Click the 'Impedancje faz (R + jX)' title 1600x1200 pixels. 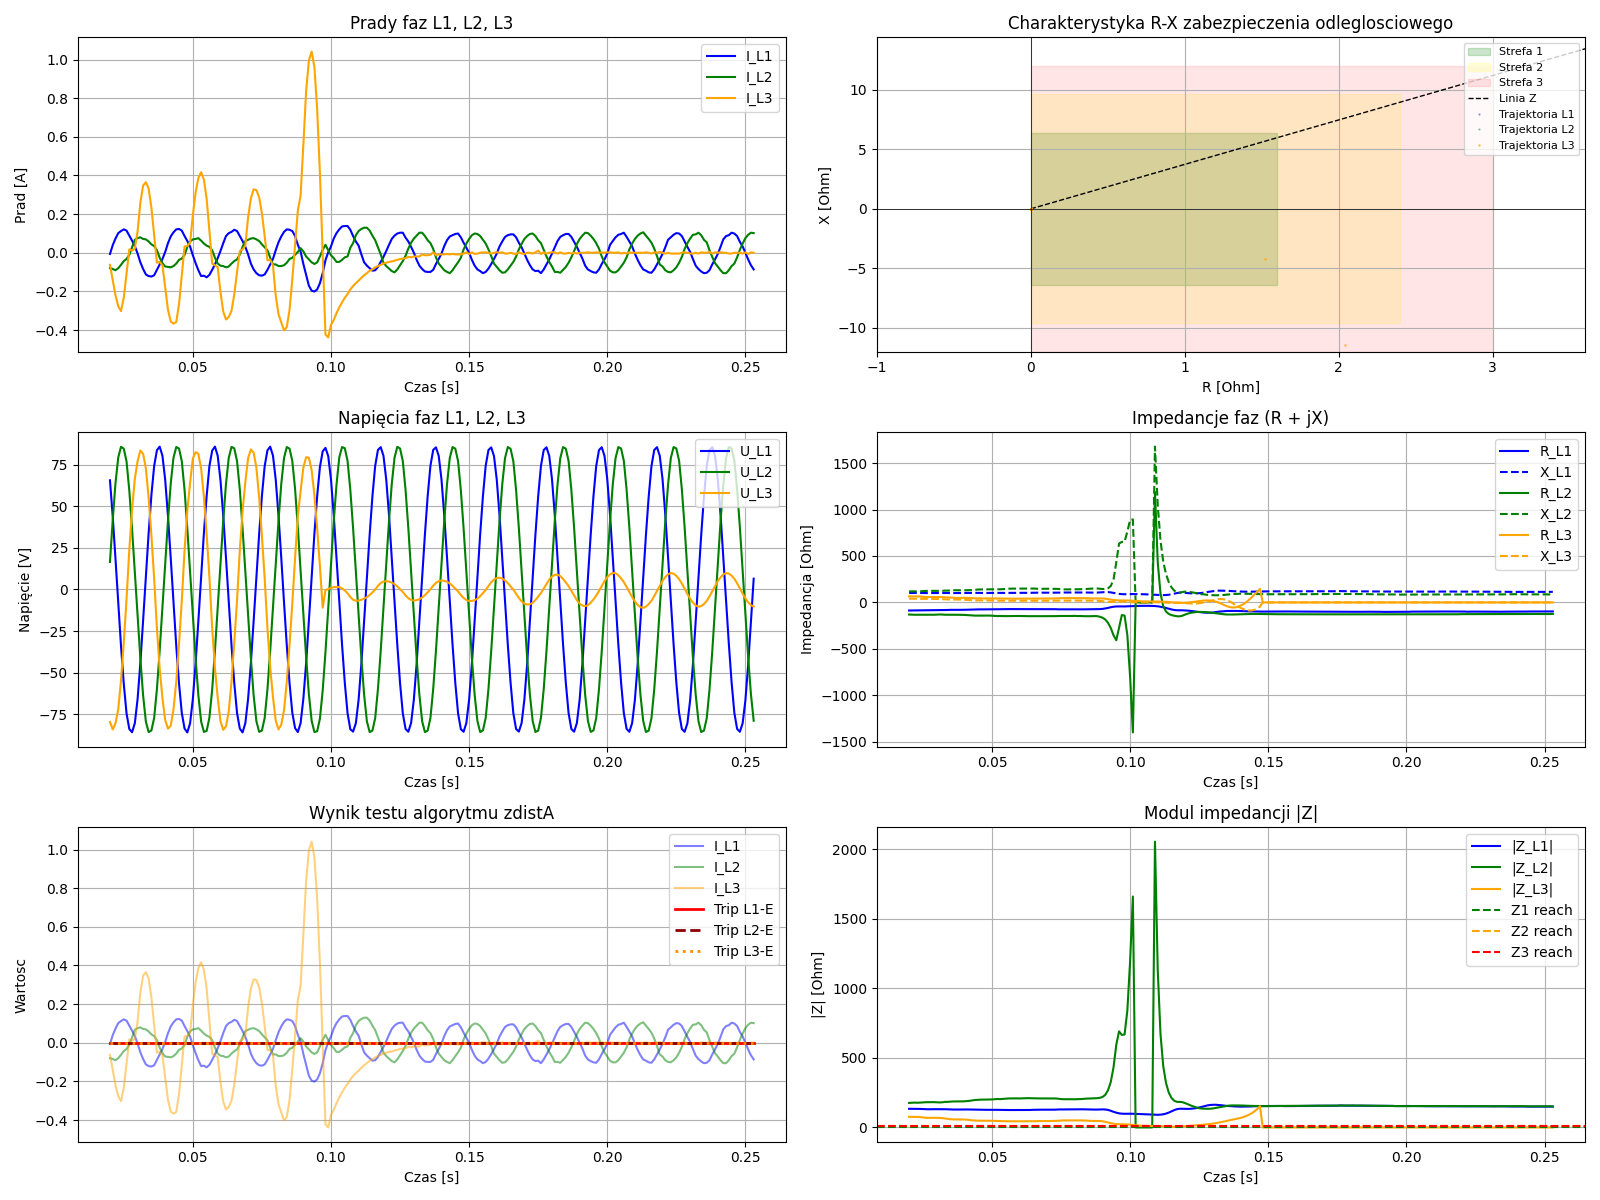(1230, 418)
